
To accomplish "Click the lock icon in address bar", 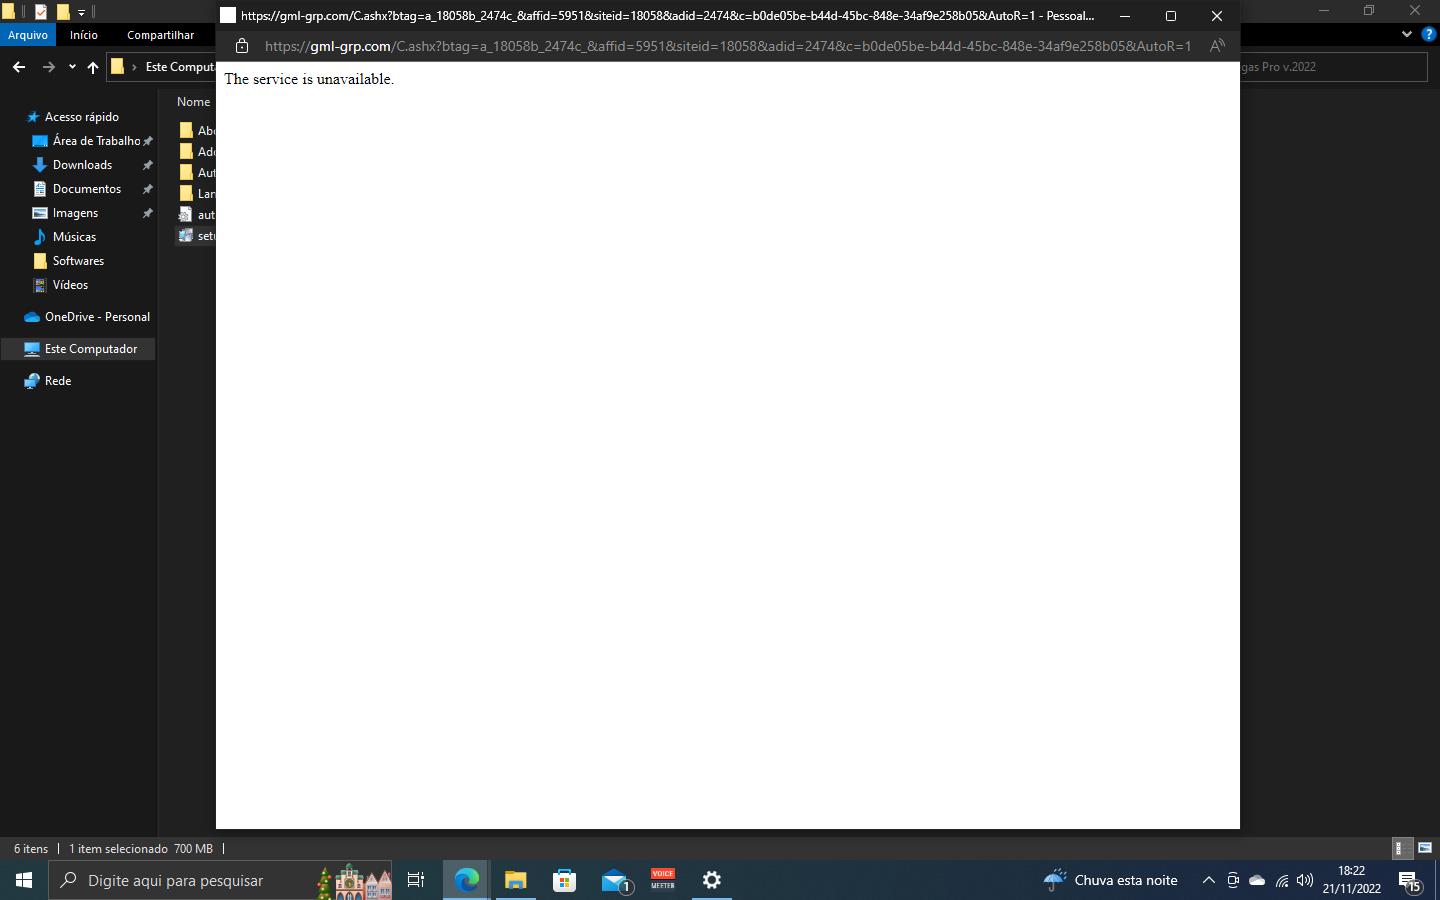I will [241, 46].
